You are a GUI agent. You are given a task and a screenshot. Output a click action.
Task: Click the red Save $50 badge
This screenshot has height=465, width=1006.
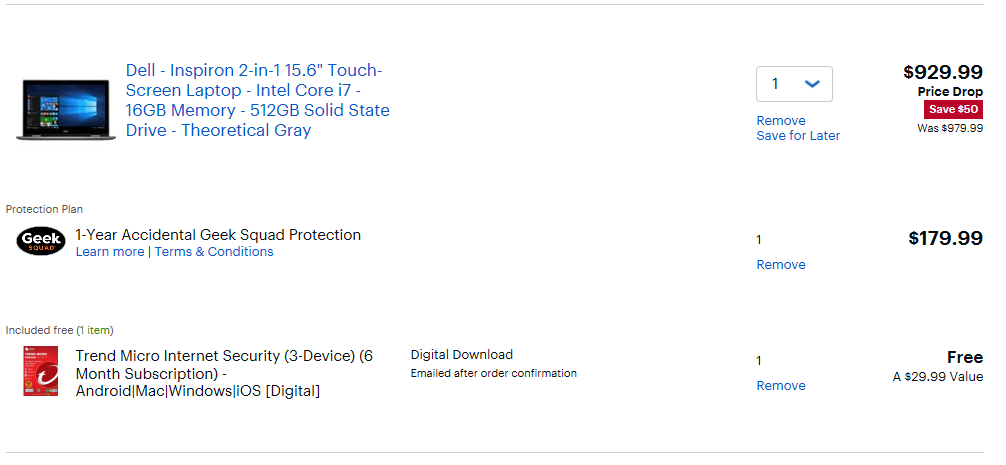pos(953,110)
